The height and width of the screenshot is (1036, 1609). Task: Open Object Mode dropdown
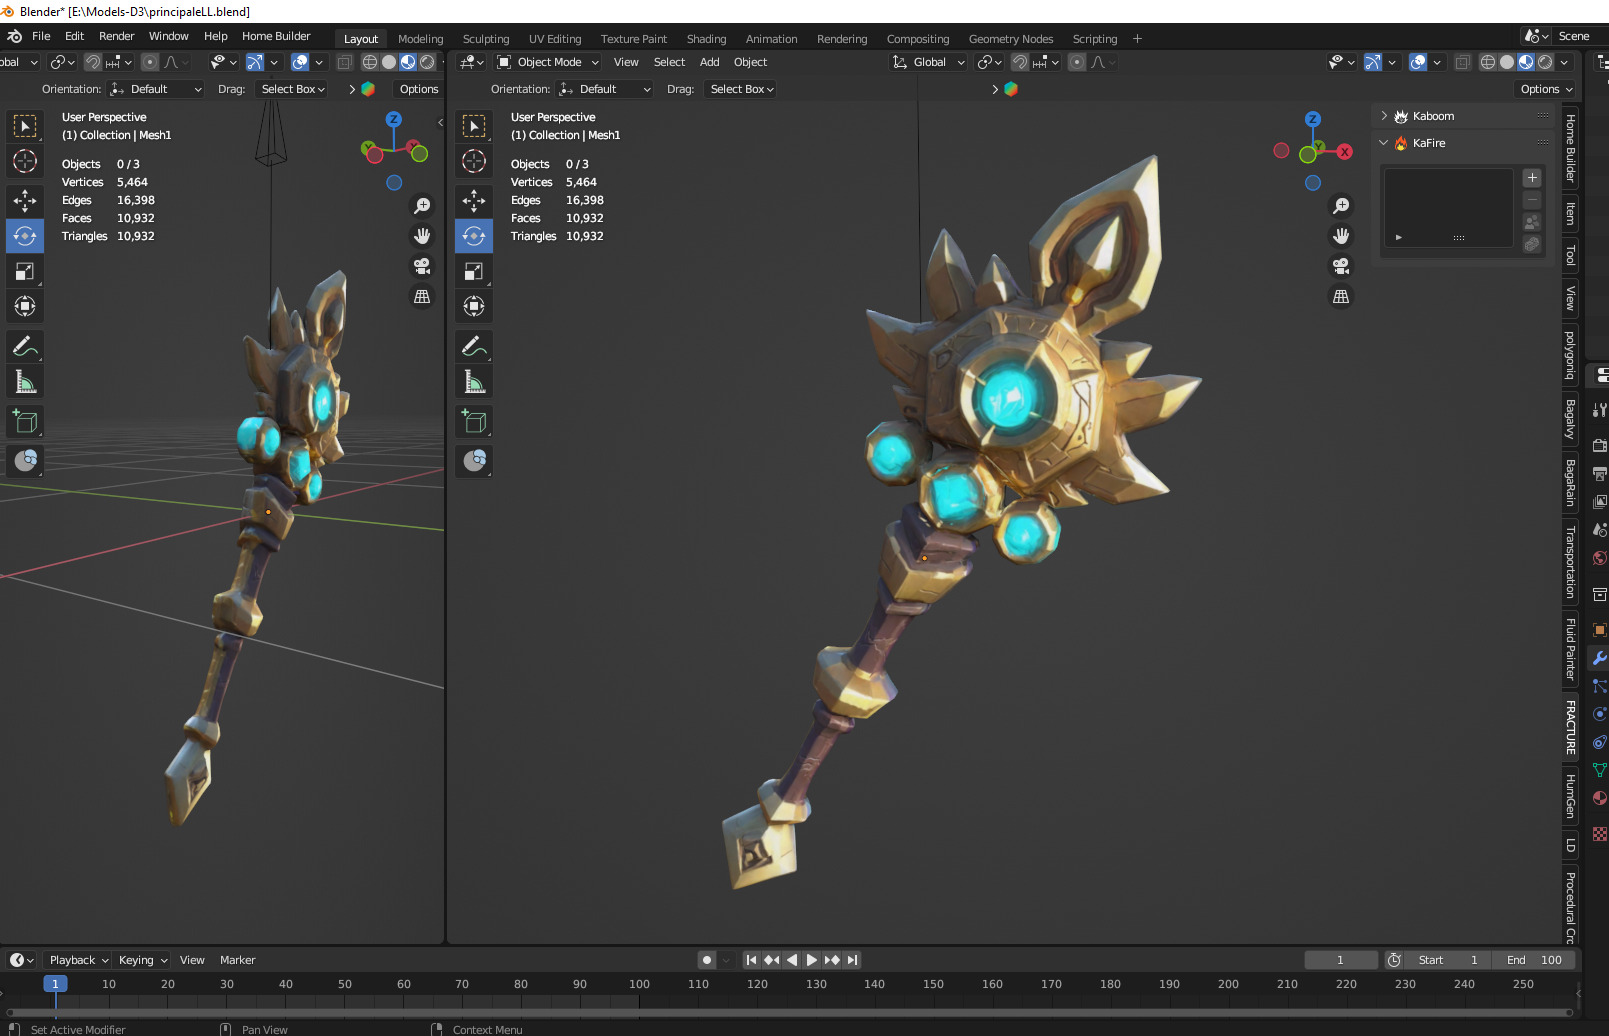pos(548,62)
